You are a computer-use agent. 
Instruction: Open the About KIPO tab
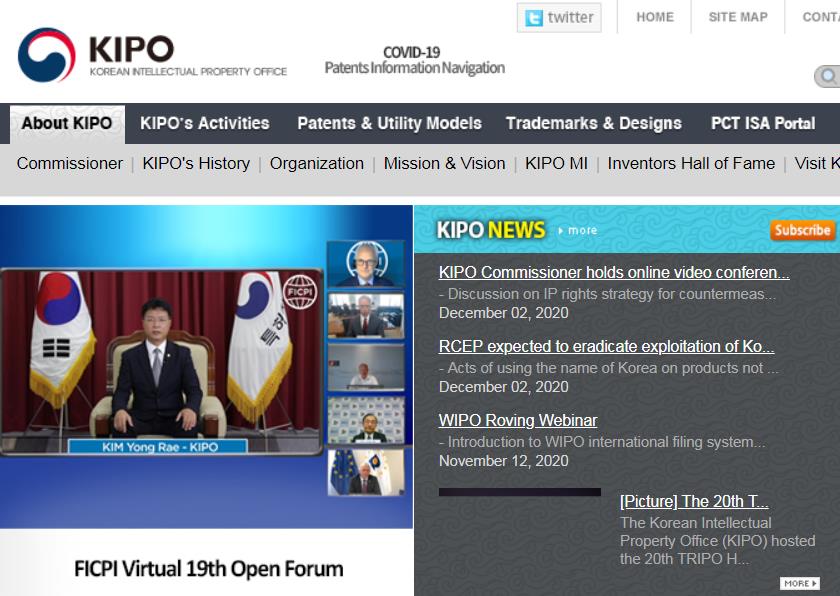click(x=67, y=124)
